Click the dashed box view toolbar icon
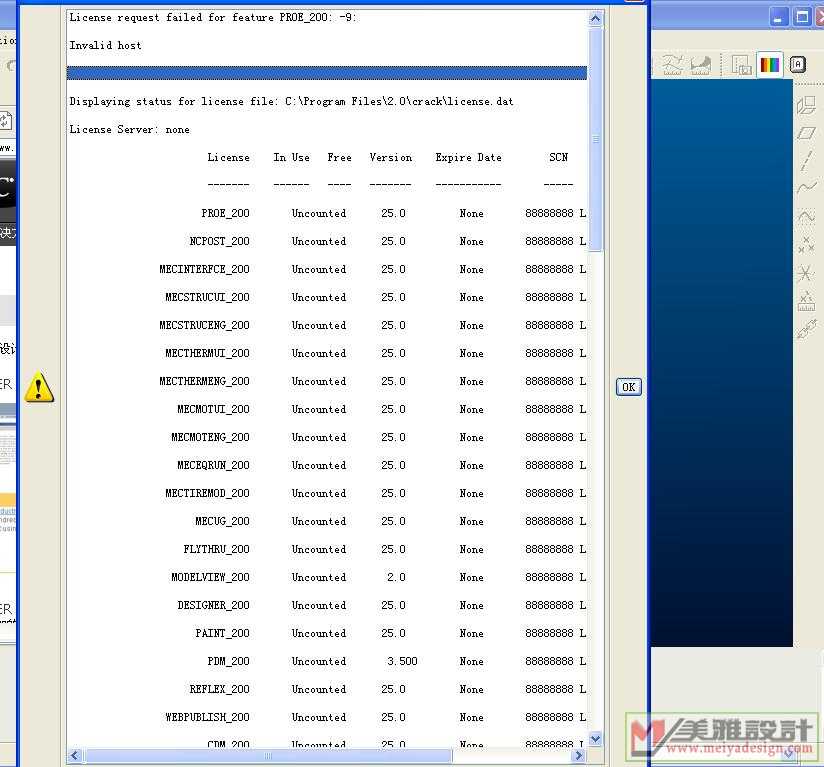Image resolution: width=824 pixels, height=767 pixels. point(741,65)
